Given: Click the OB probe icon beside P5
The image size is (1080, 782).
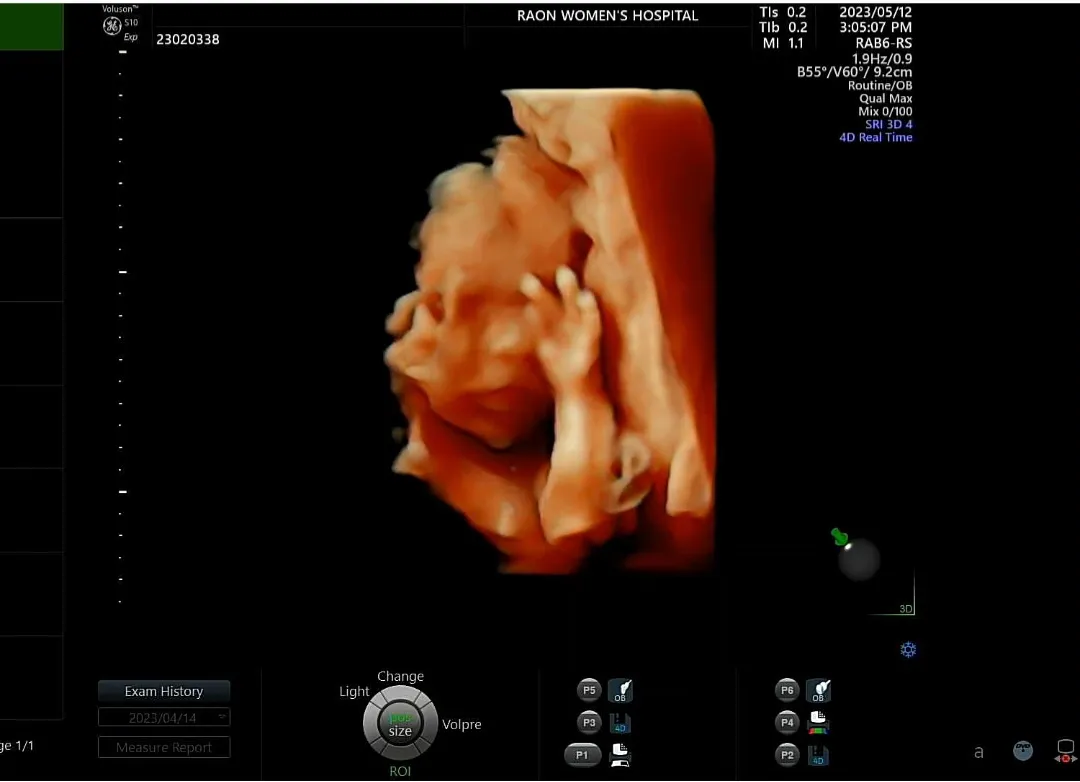Looking at the screenshot, I should pos(621,690).
